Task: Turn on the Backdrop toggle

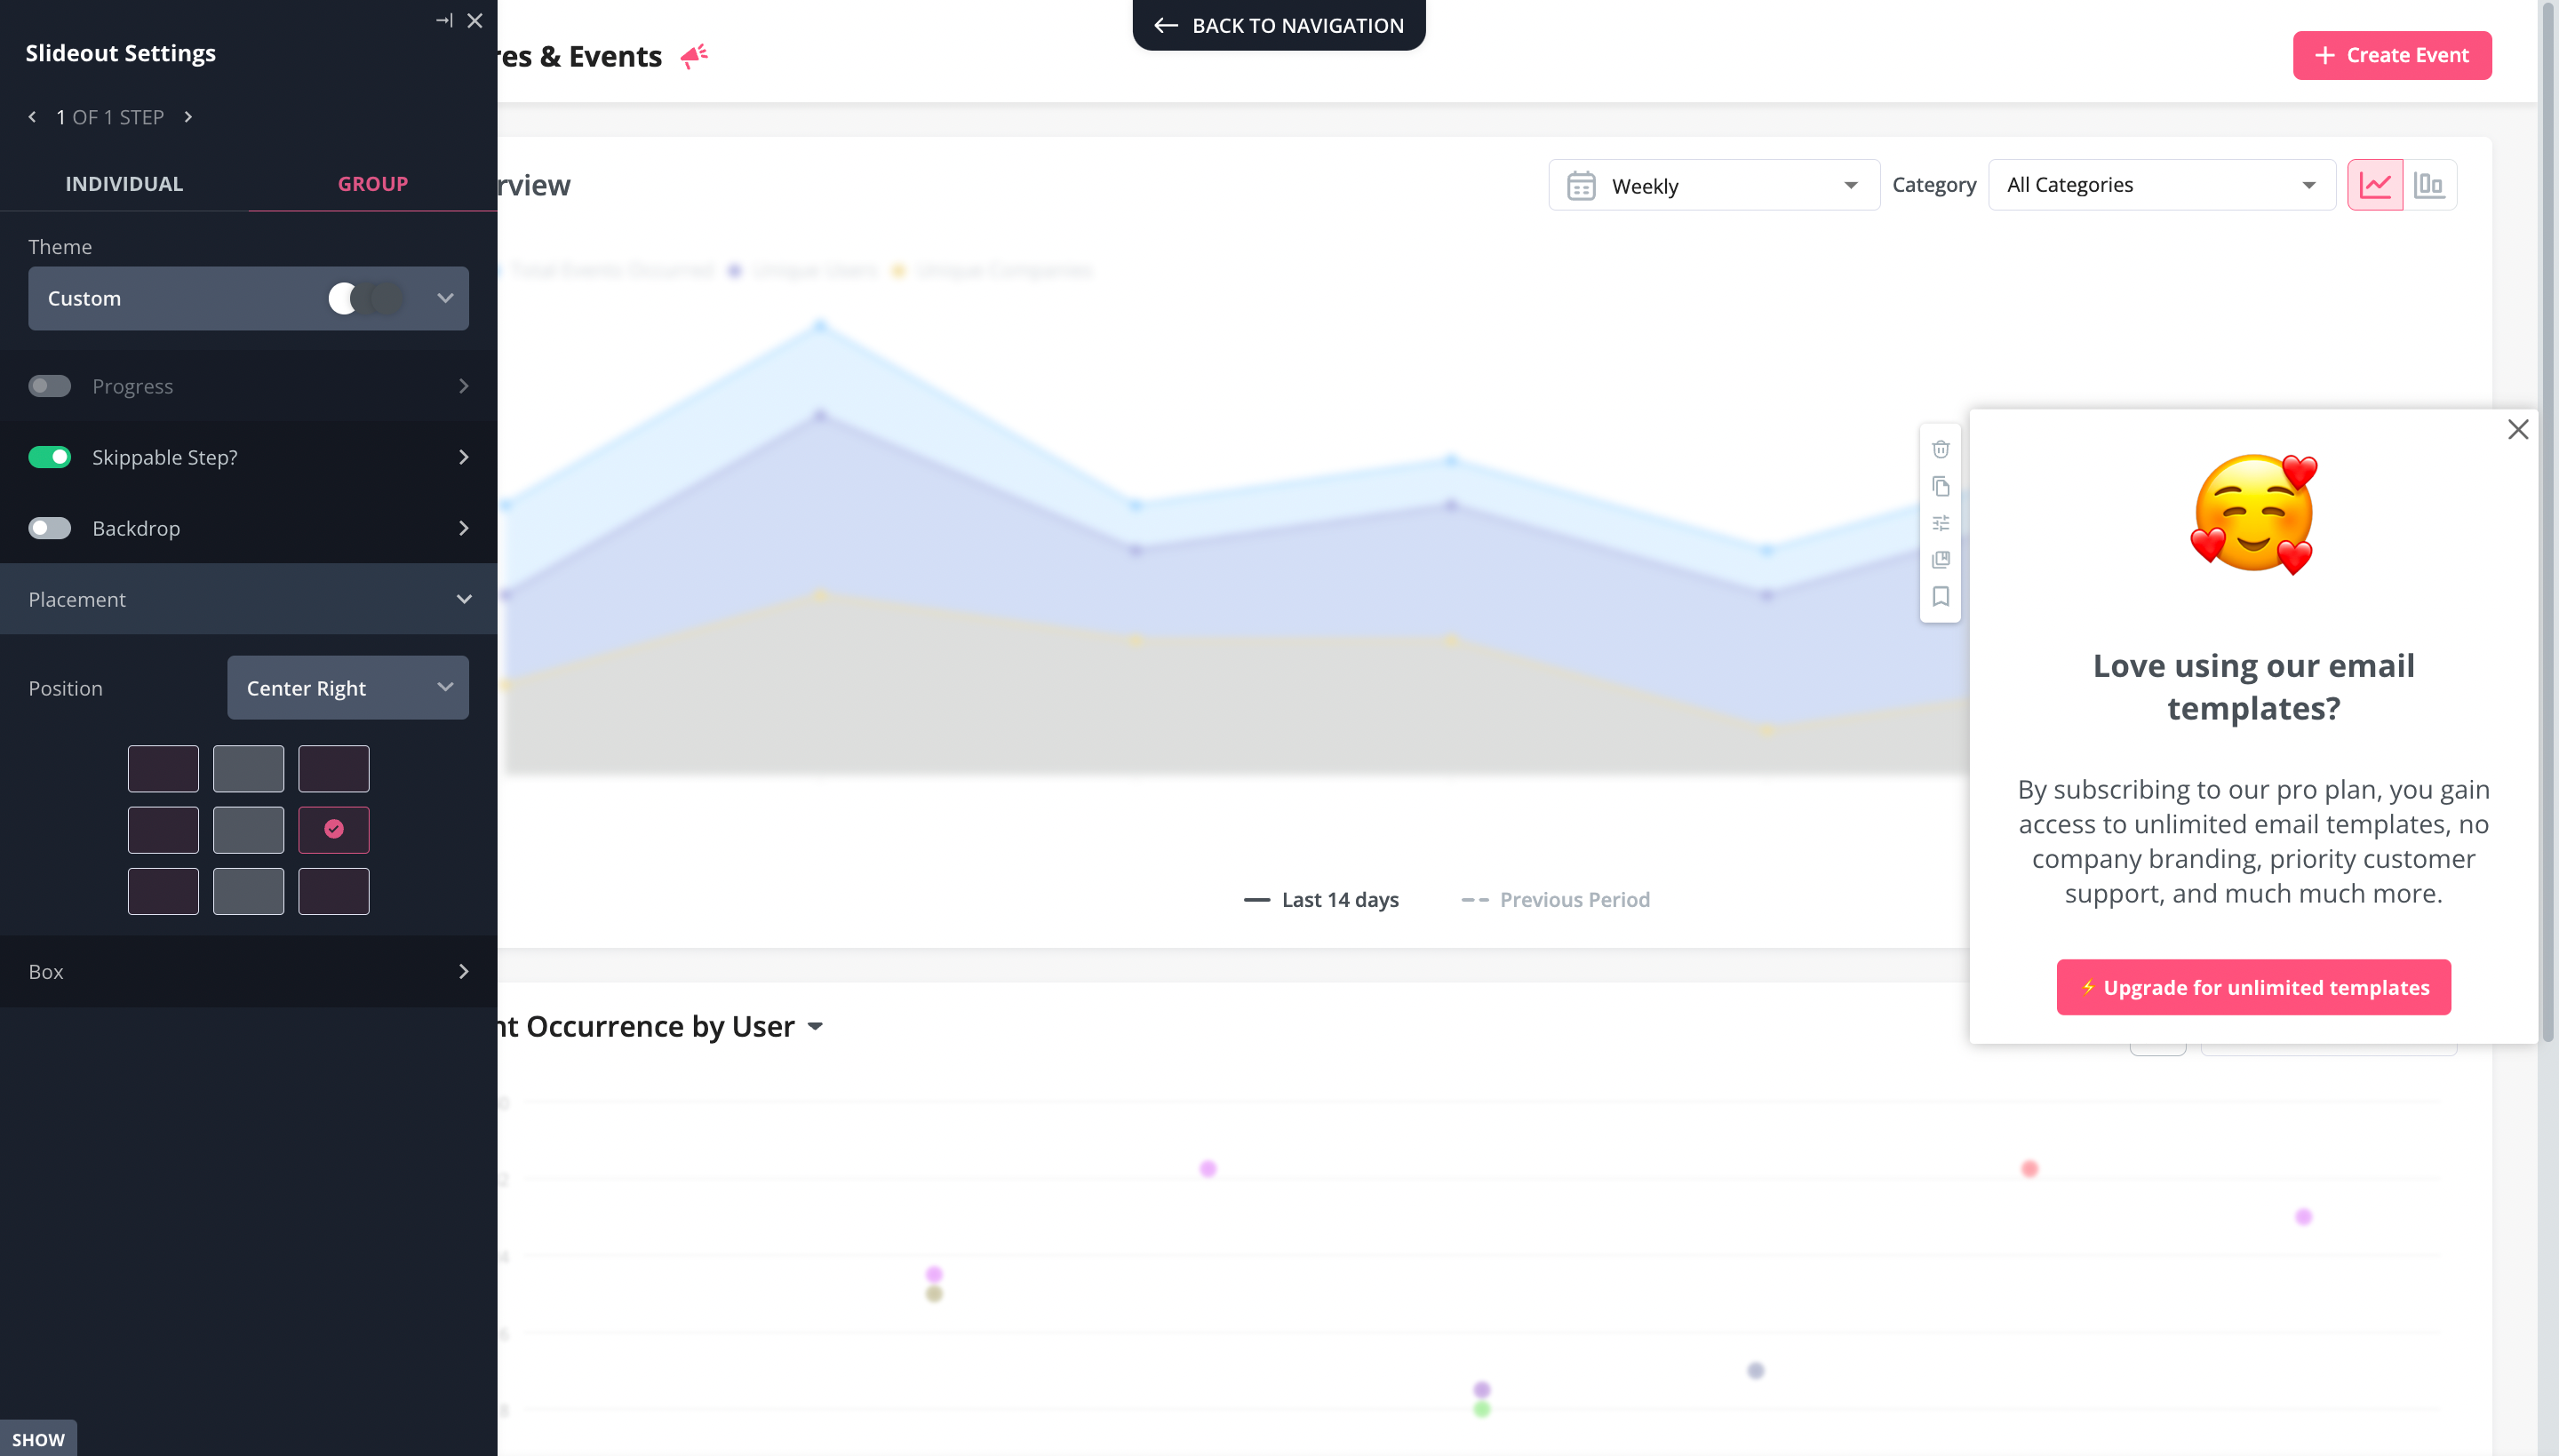Action: point(50,528)
